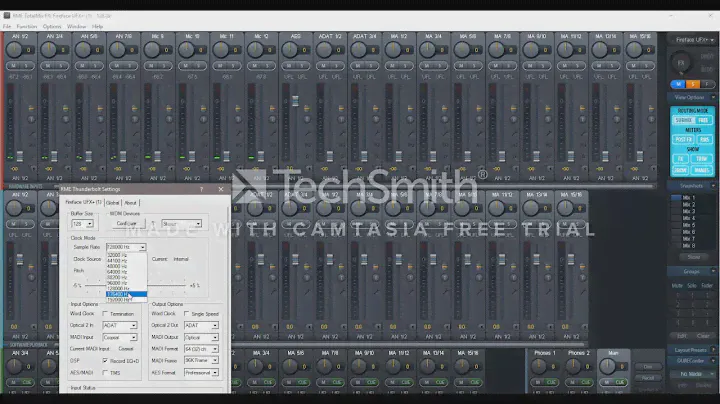
Task: Enable the Single Speed checkbox
Action: [187, 314]
